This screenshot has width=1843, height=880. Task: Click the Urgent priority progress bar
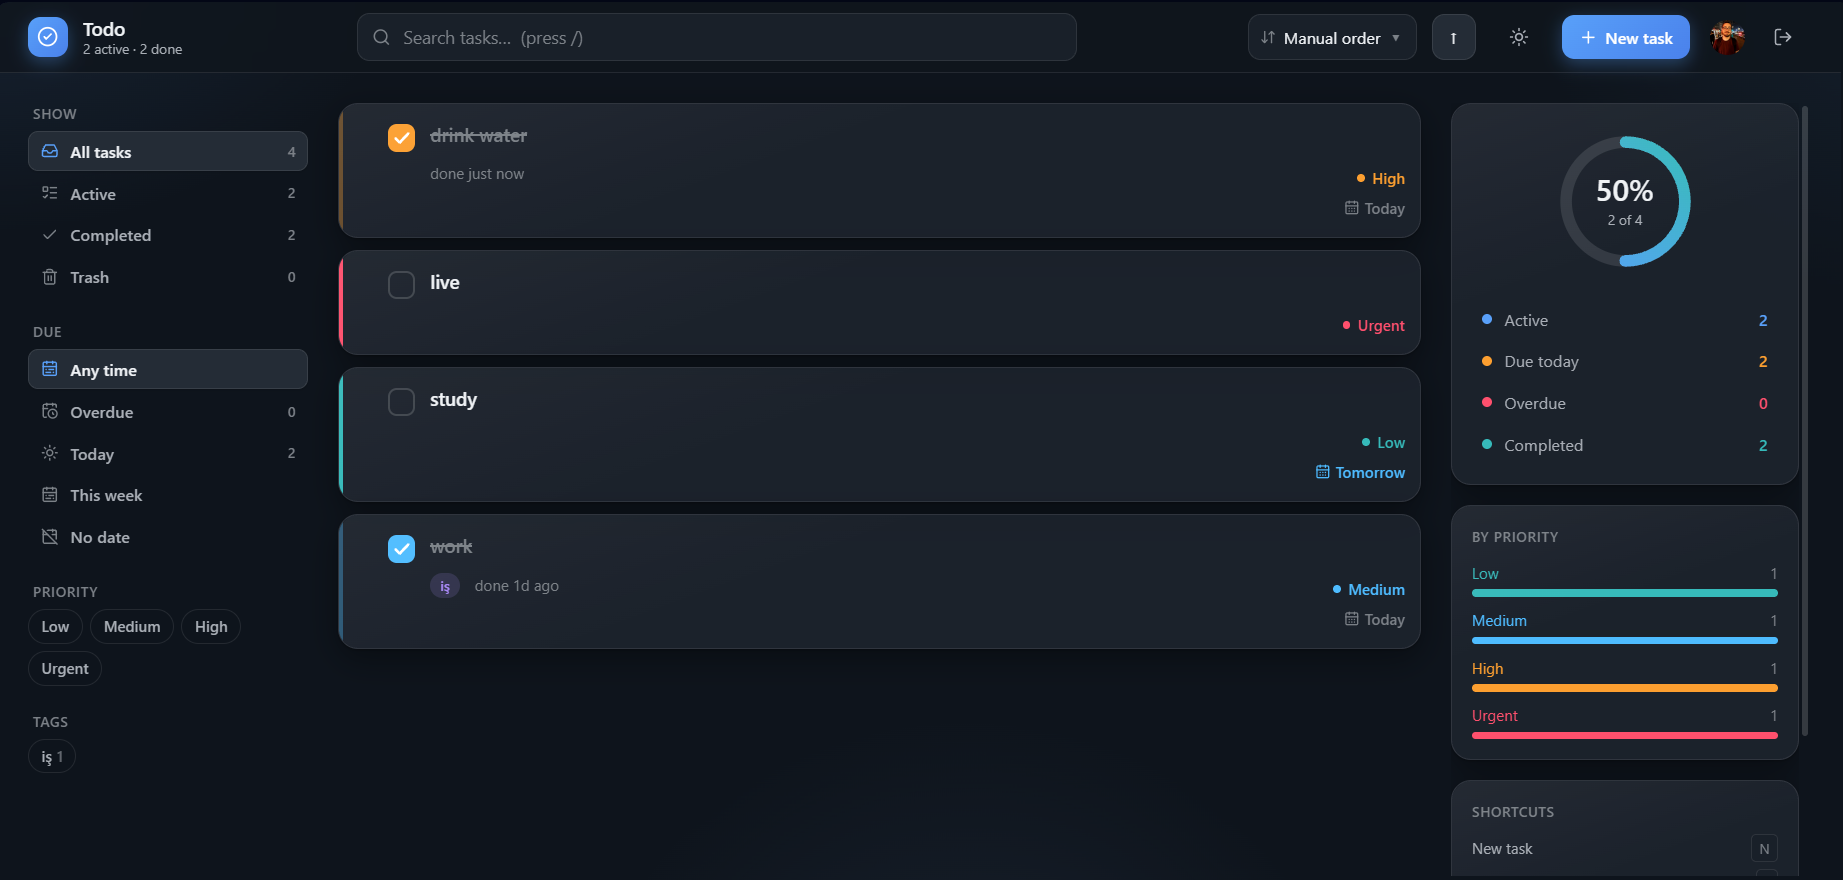pos(1625,735)
